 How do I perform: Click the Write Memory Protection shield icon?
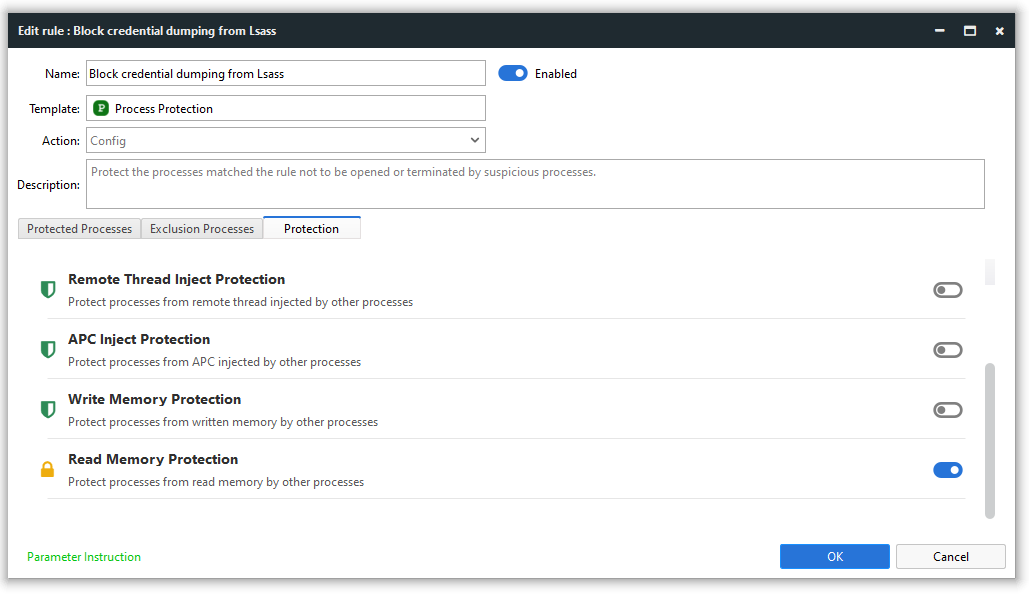47,410
